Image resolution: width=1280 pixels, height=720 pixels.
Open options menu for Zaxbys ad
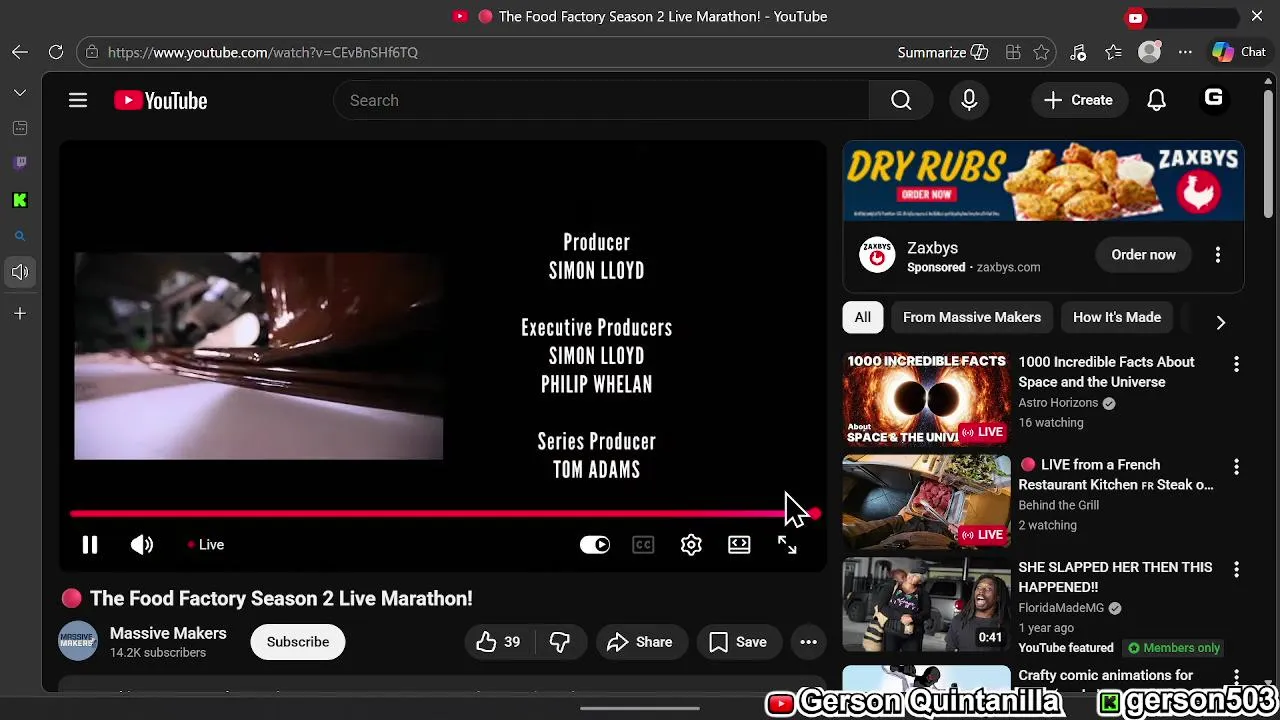[x=1218, y=255]
